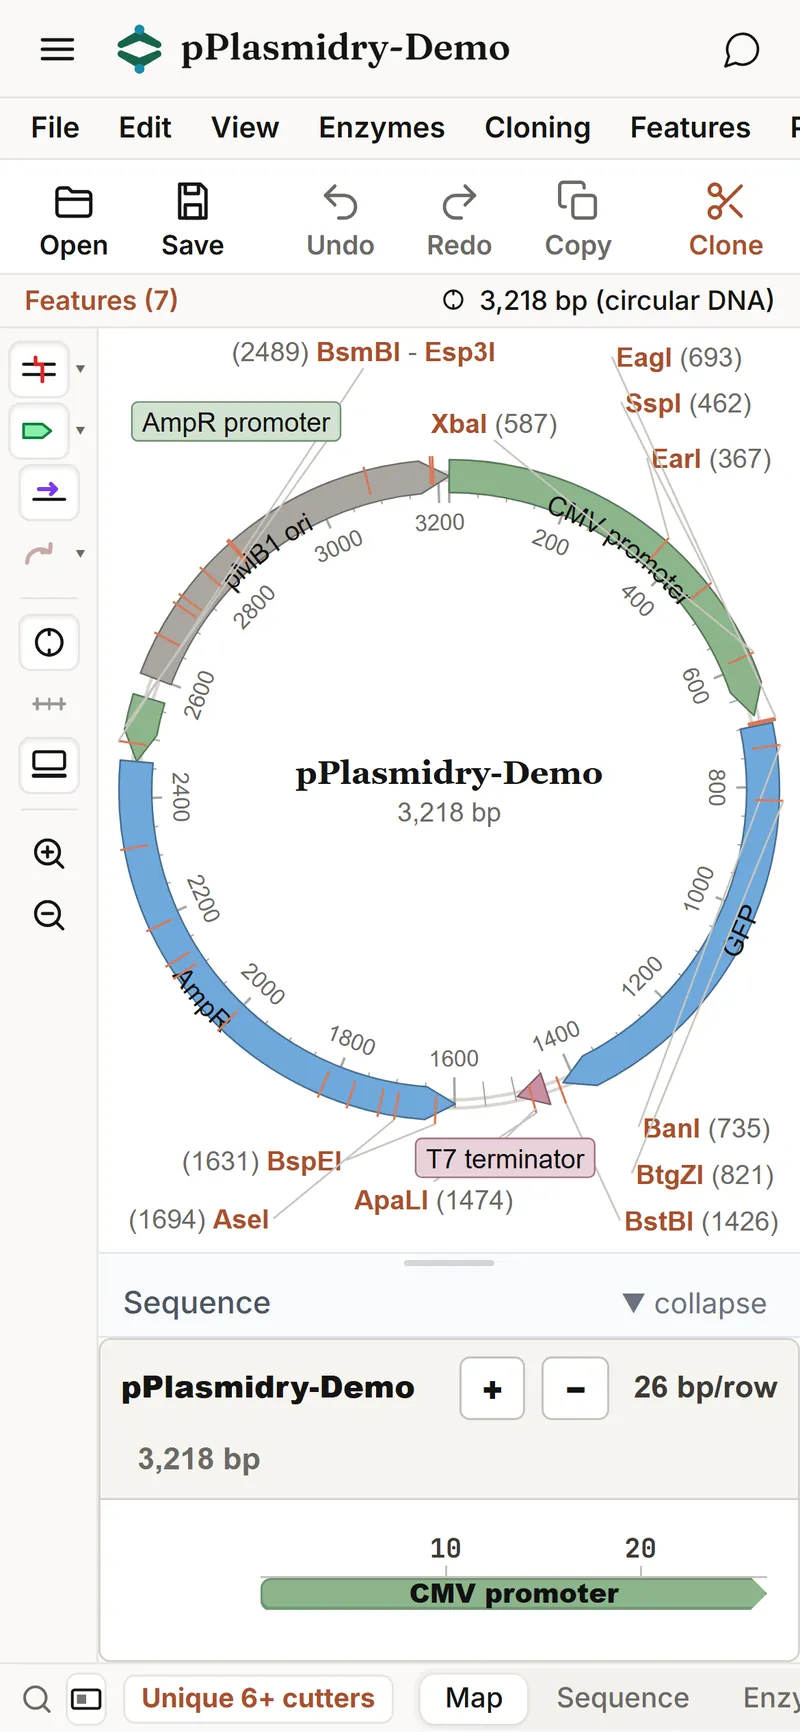The image size is (800, 1732).
Task: Toggle the bottom panel layout icon
Action: 86,1698
